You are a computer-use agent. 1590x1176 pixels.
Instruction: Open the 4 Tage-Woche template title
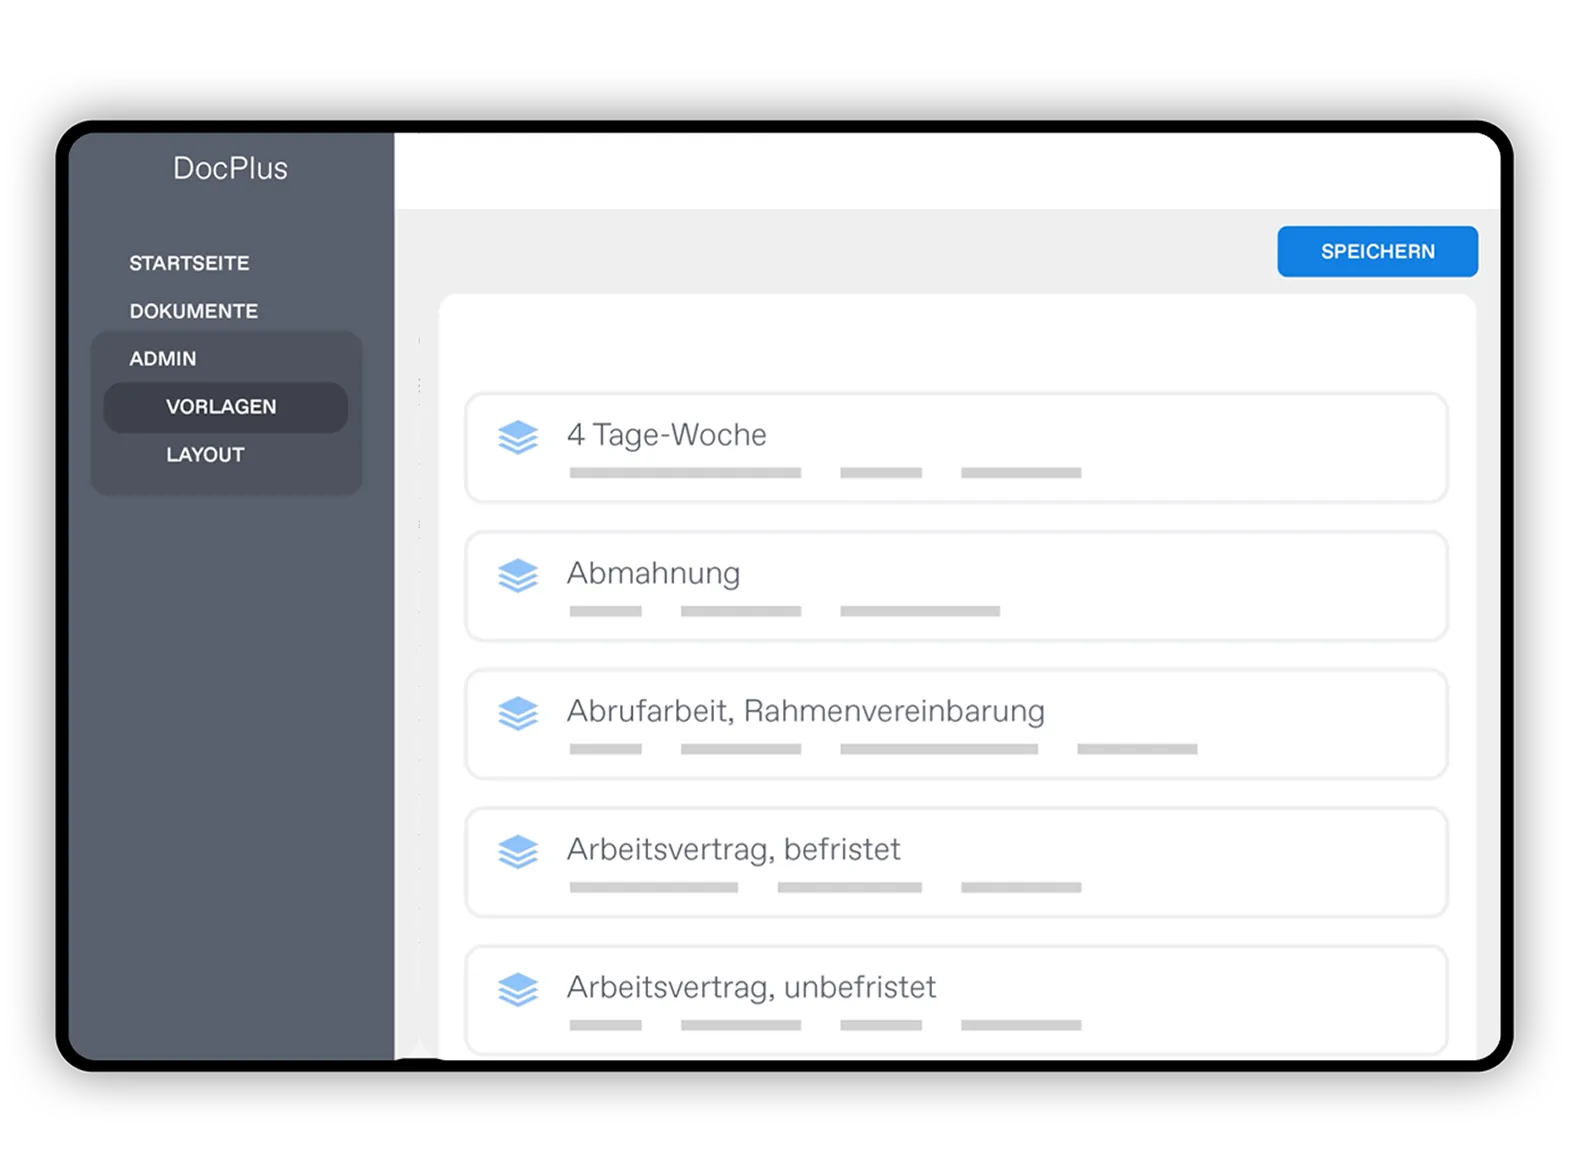coord(667,435)
